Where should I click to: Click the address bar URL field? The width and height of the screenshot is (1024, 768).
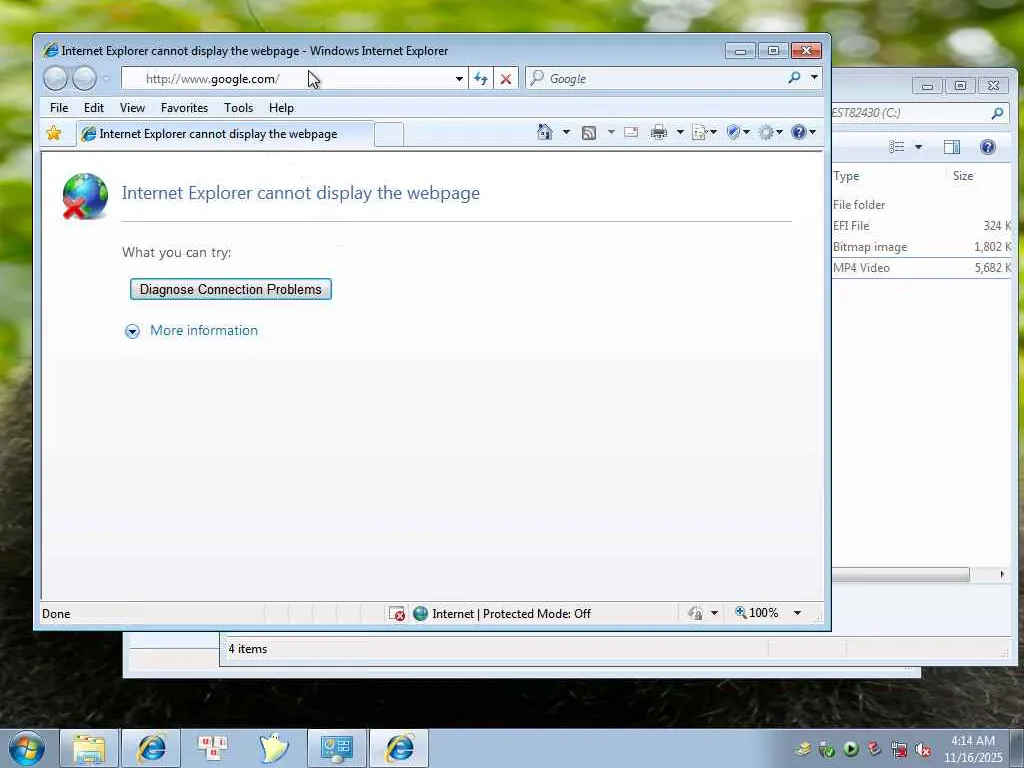[287, 79]
